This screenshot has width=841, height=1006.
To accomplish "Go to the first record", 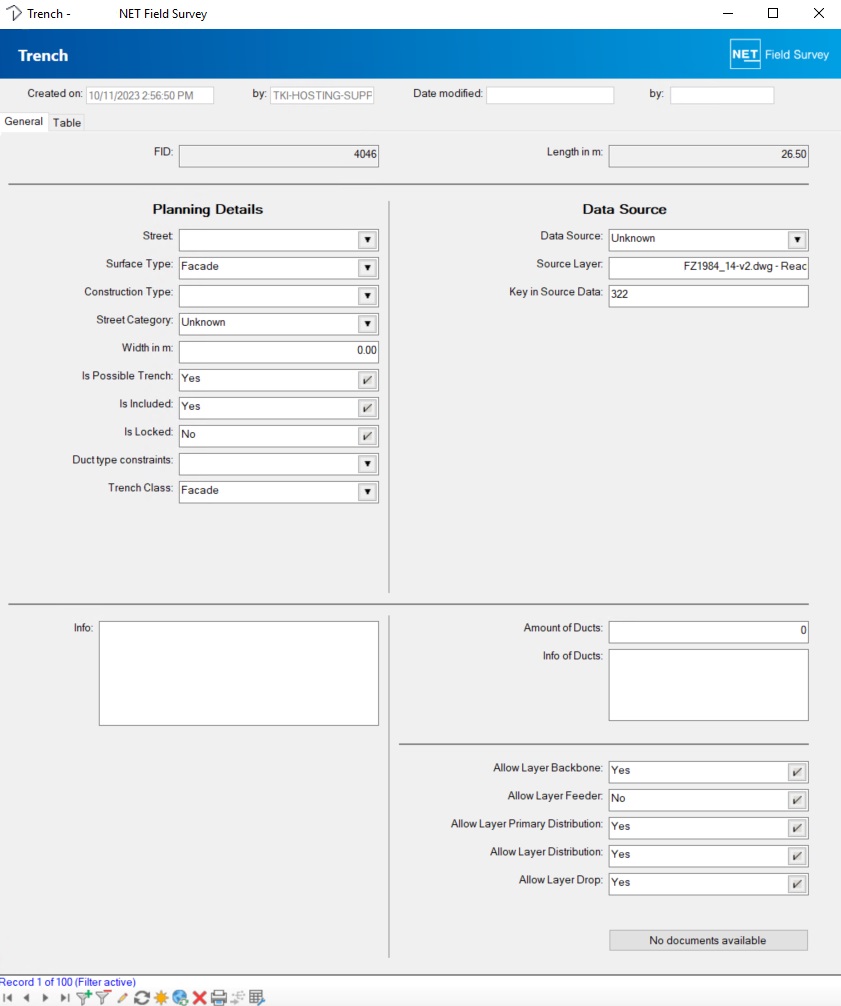I will [x=8, y=998].
